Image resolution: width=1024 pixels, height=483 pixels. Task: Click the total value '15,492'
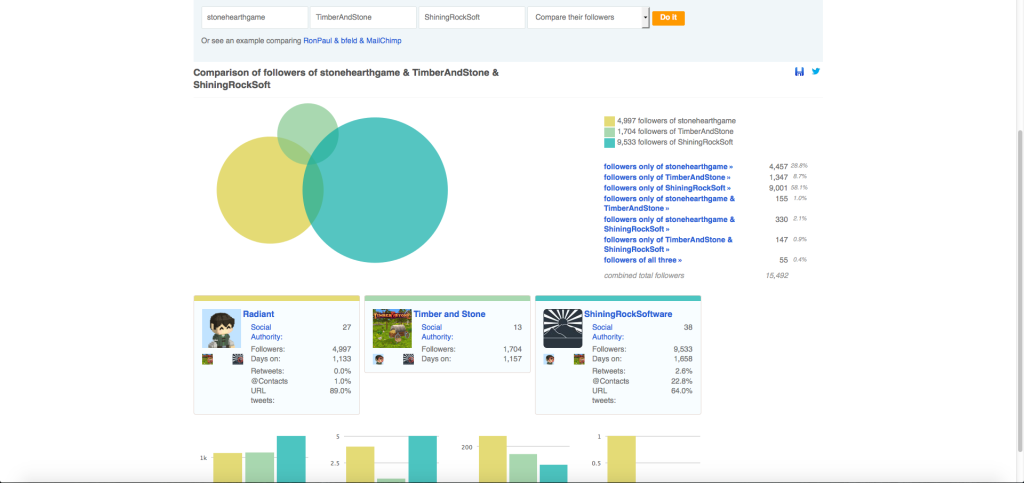coord(777,275)
